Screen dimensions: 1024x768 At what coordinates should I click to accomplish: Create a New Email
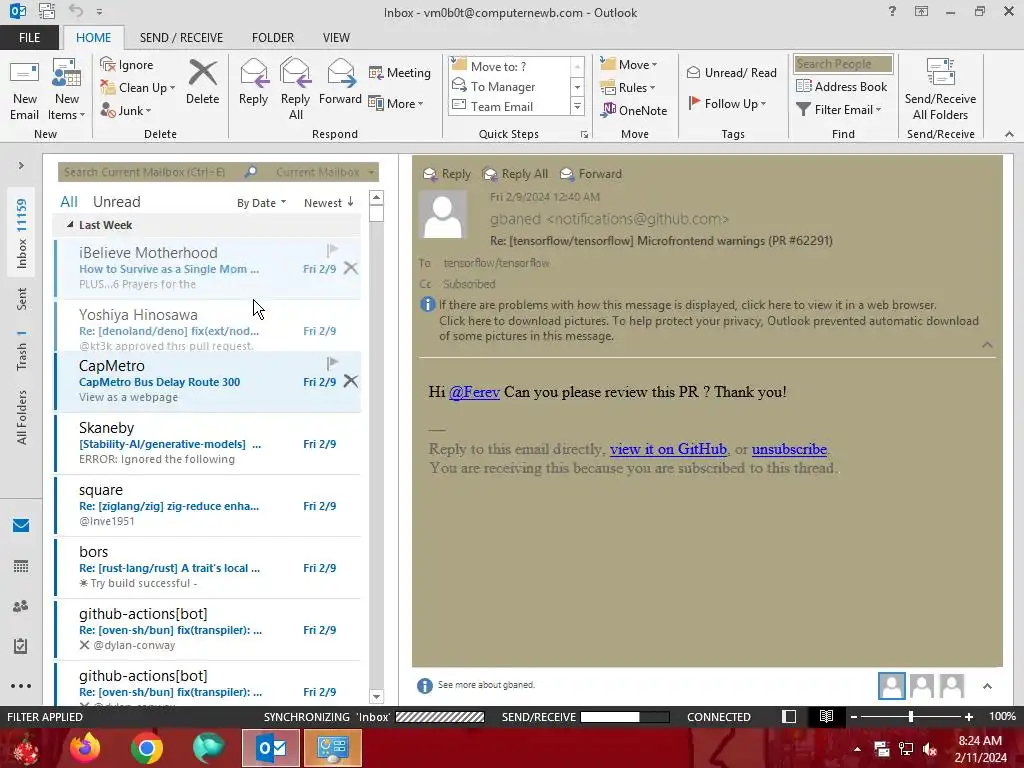click(24, 90)
